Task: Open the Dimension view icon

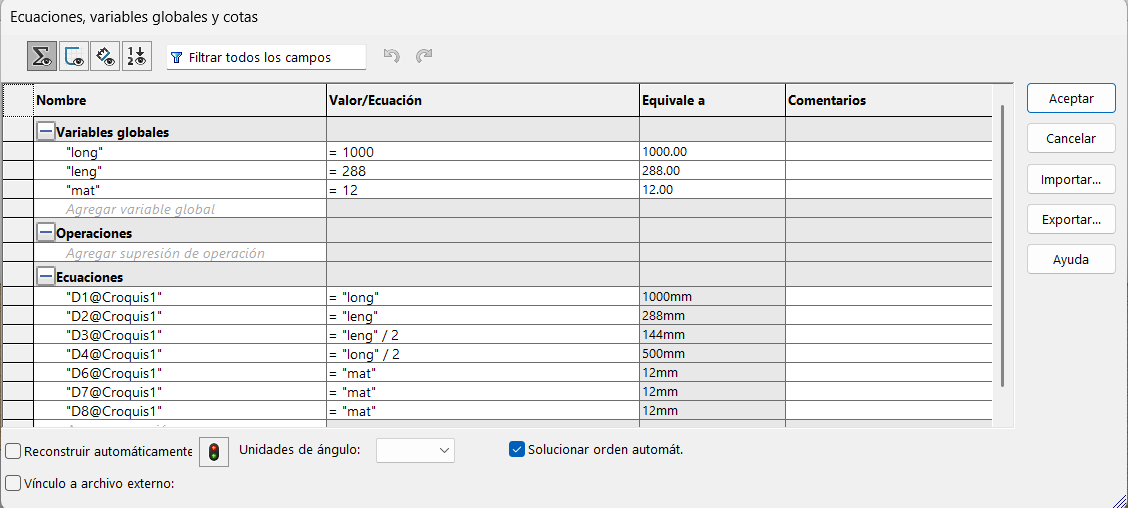Action: click(x=105, y=58)
